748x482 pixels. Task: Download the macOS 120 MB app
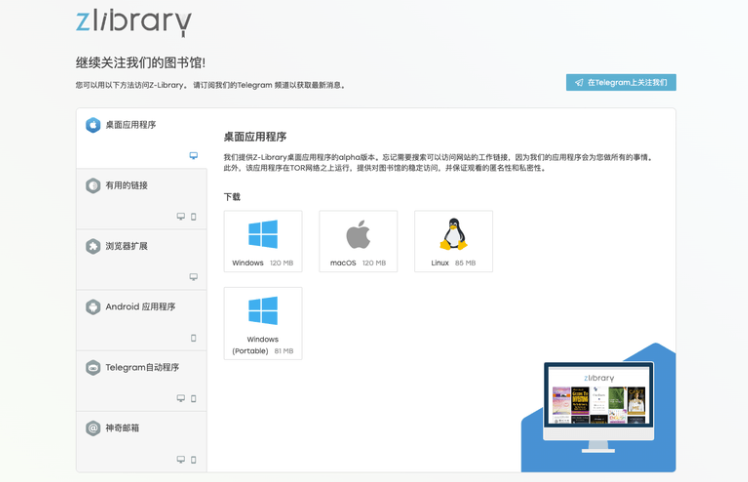(x=358, y=241)
